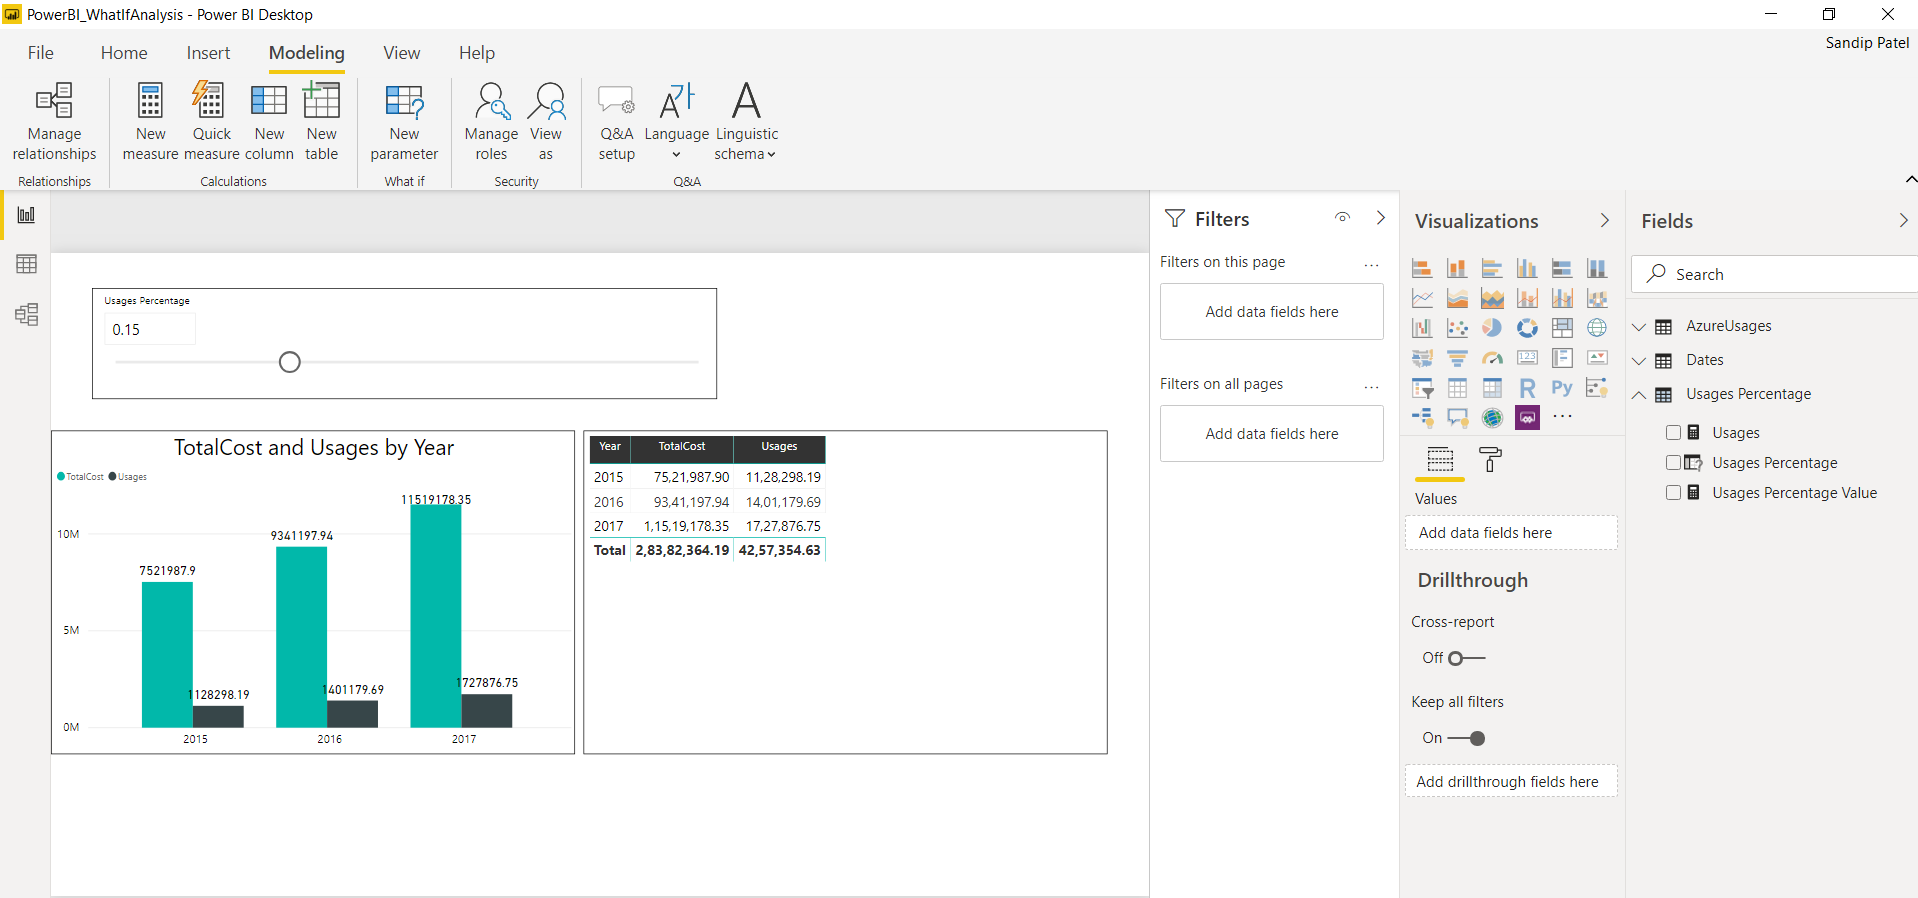1918x898 pixels.
Task: Add a New column
Action: coord(269,121)
